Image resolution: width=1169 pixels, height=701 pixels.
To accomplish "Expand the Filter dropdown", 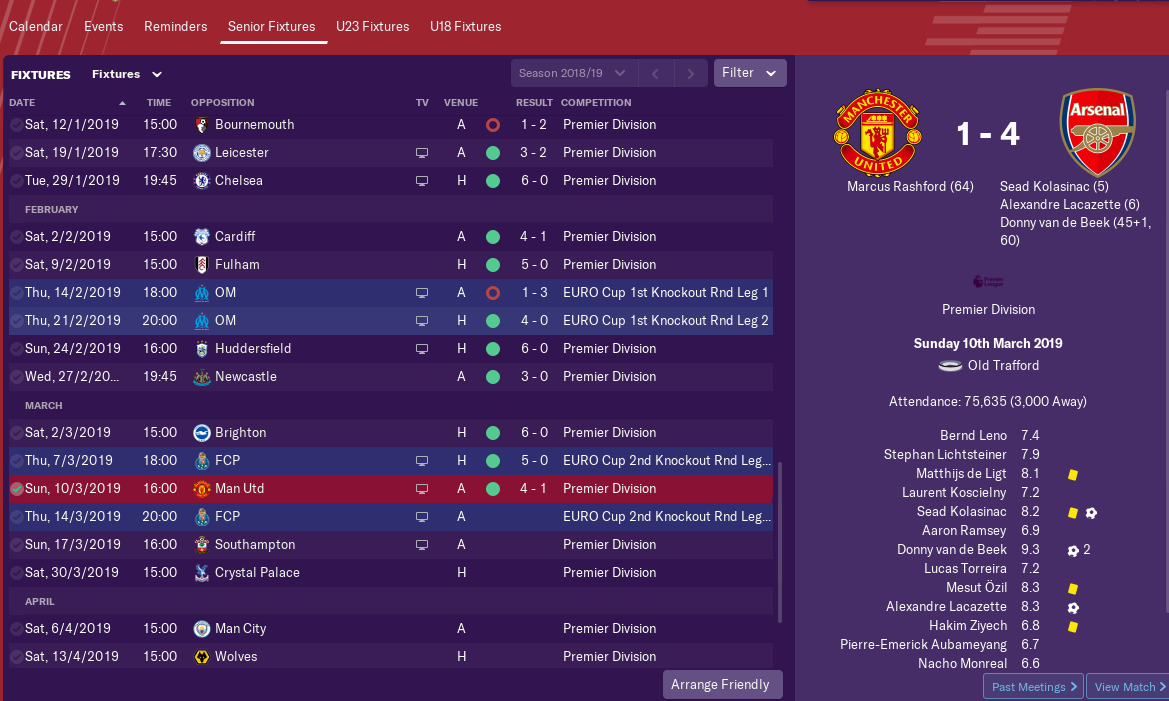I will pos(749,73).
